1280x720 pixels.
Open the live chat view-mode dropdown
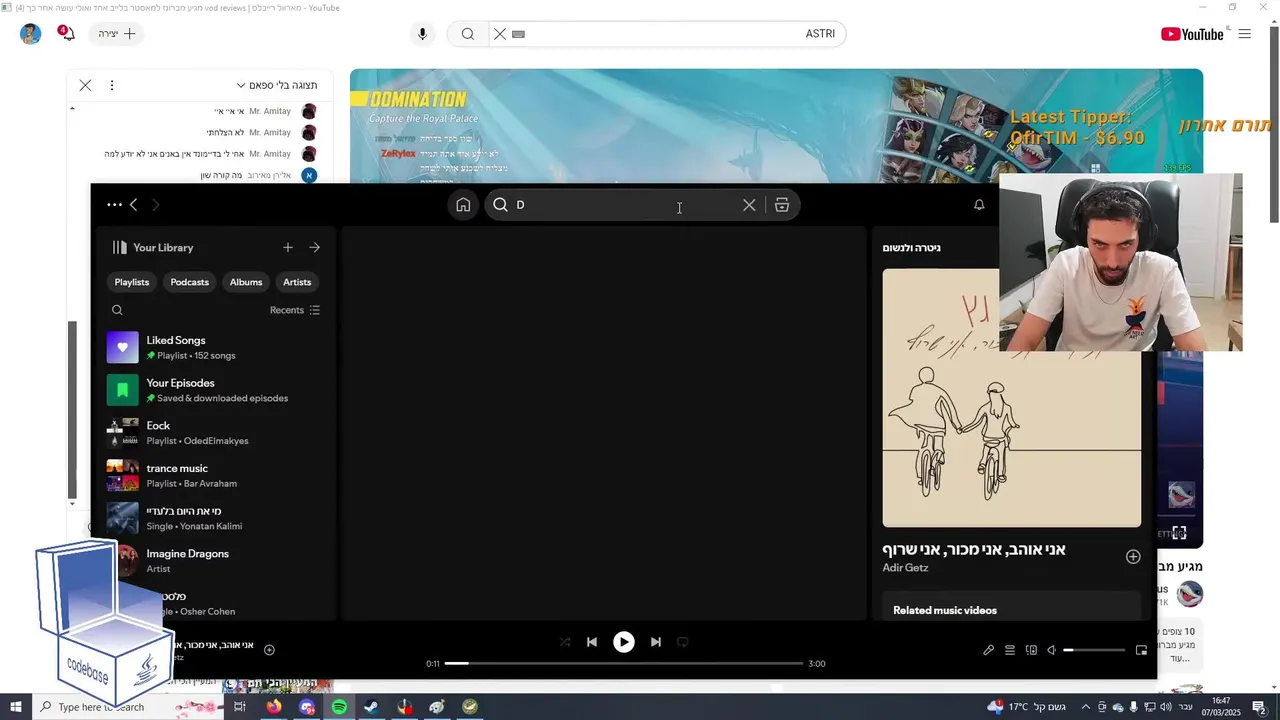click(x=277, y=85)
